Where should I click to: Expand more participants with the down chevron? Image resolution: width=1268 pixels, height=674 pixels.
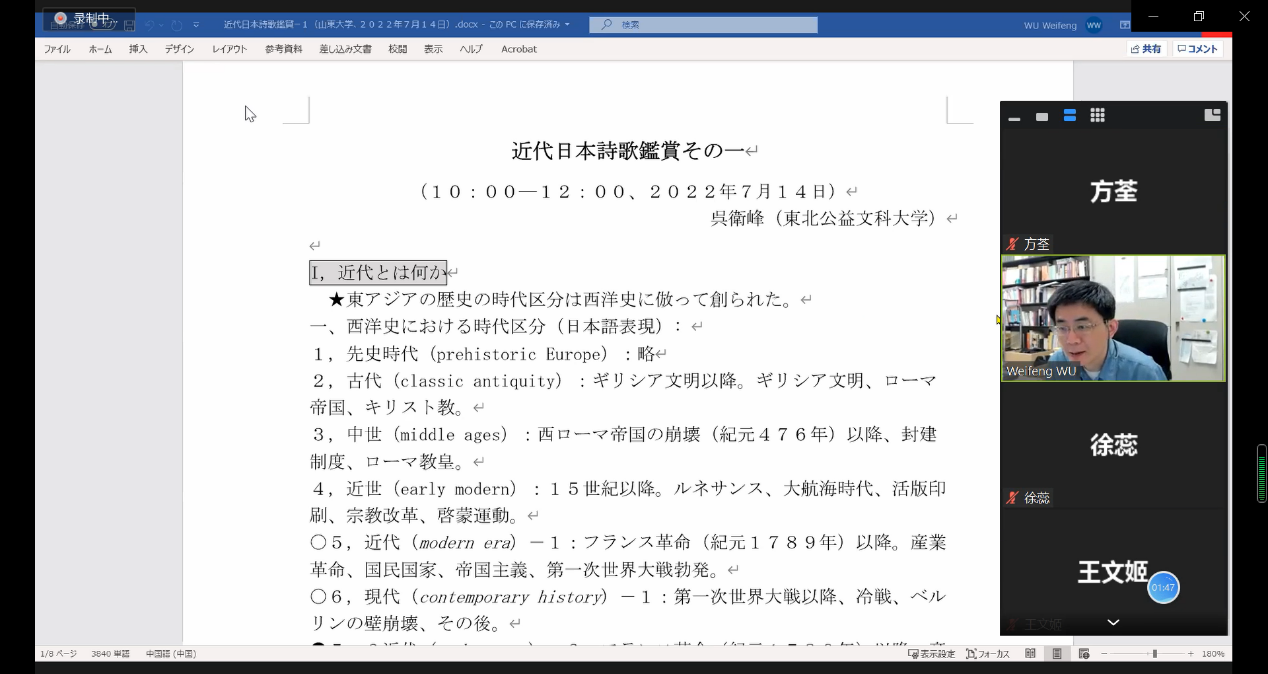[x=1113, y=623]
